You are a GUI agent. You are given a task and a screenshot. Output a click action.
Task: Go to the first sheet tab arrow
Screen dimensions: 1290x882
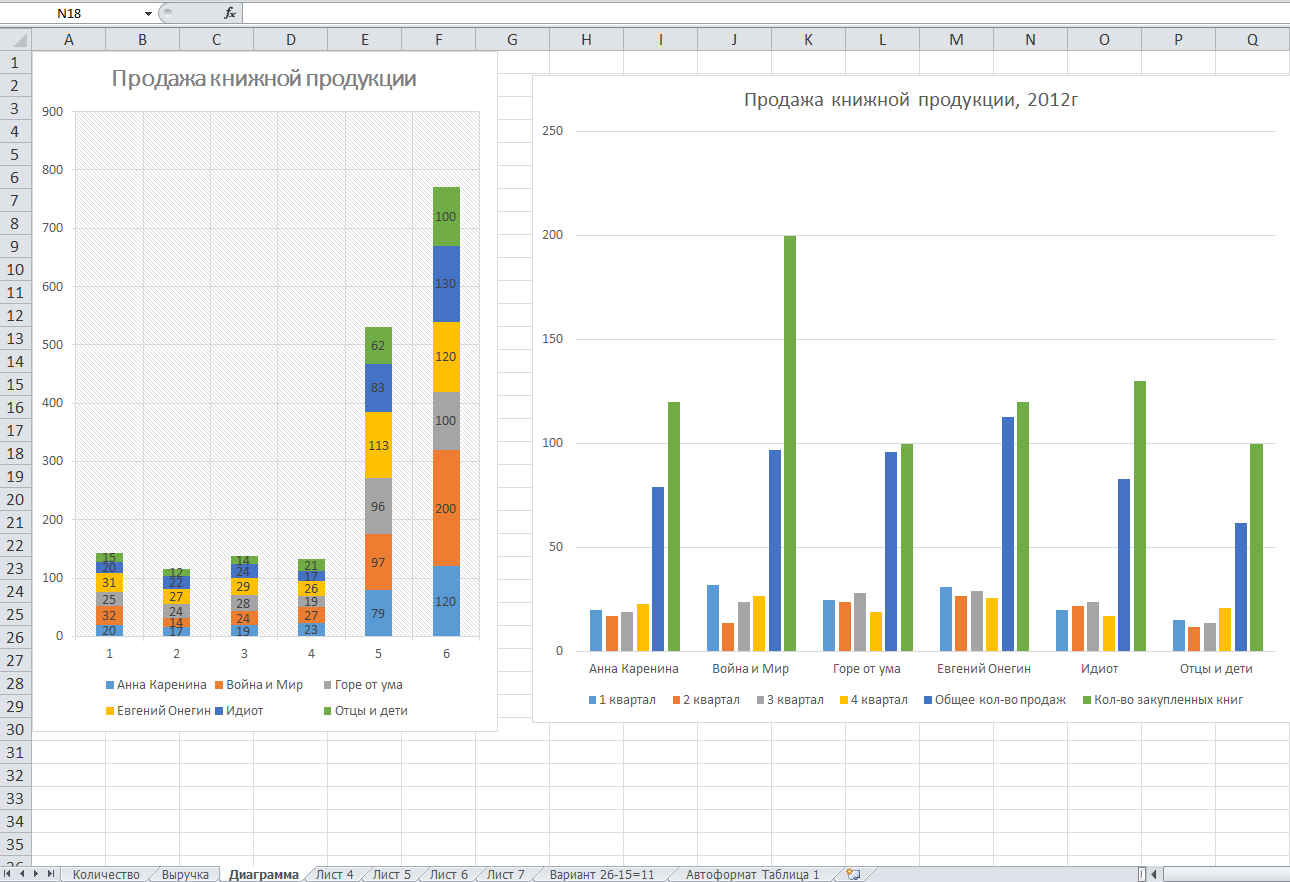click(9, 874)
